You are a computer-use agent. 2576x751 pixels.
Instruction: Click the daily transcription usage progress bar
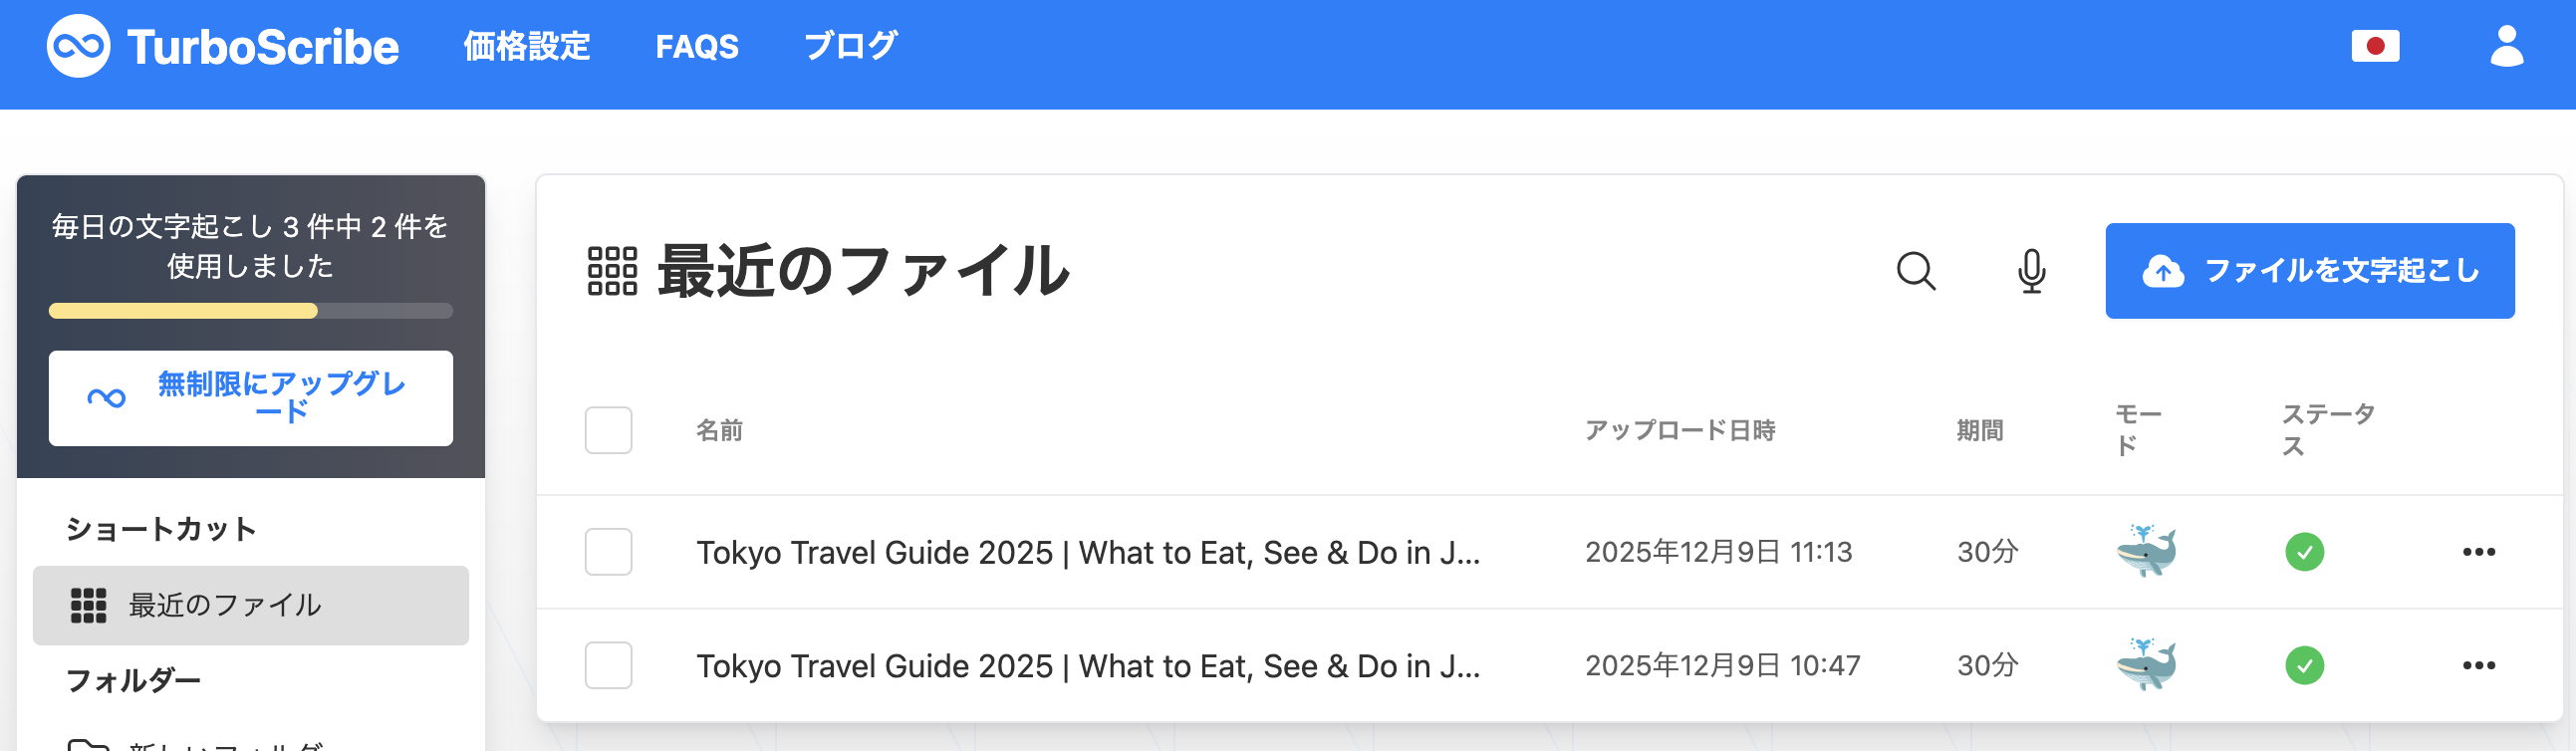click(250, 313)
